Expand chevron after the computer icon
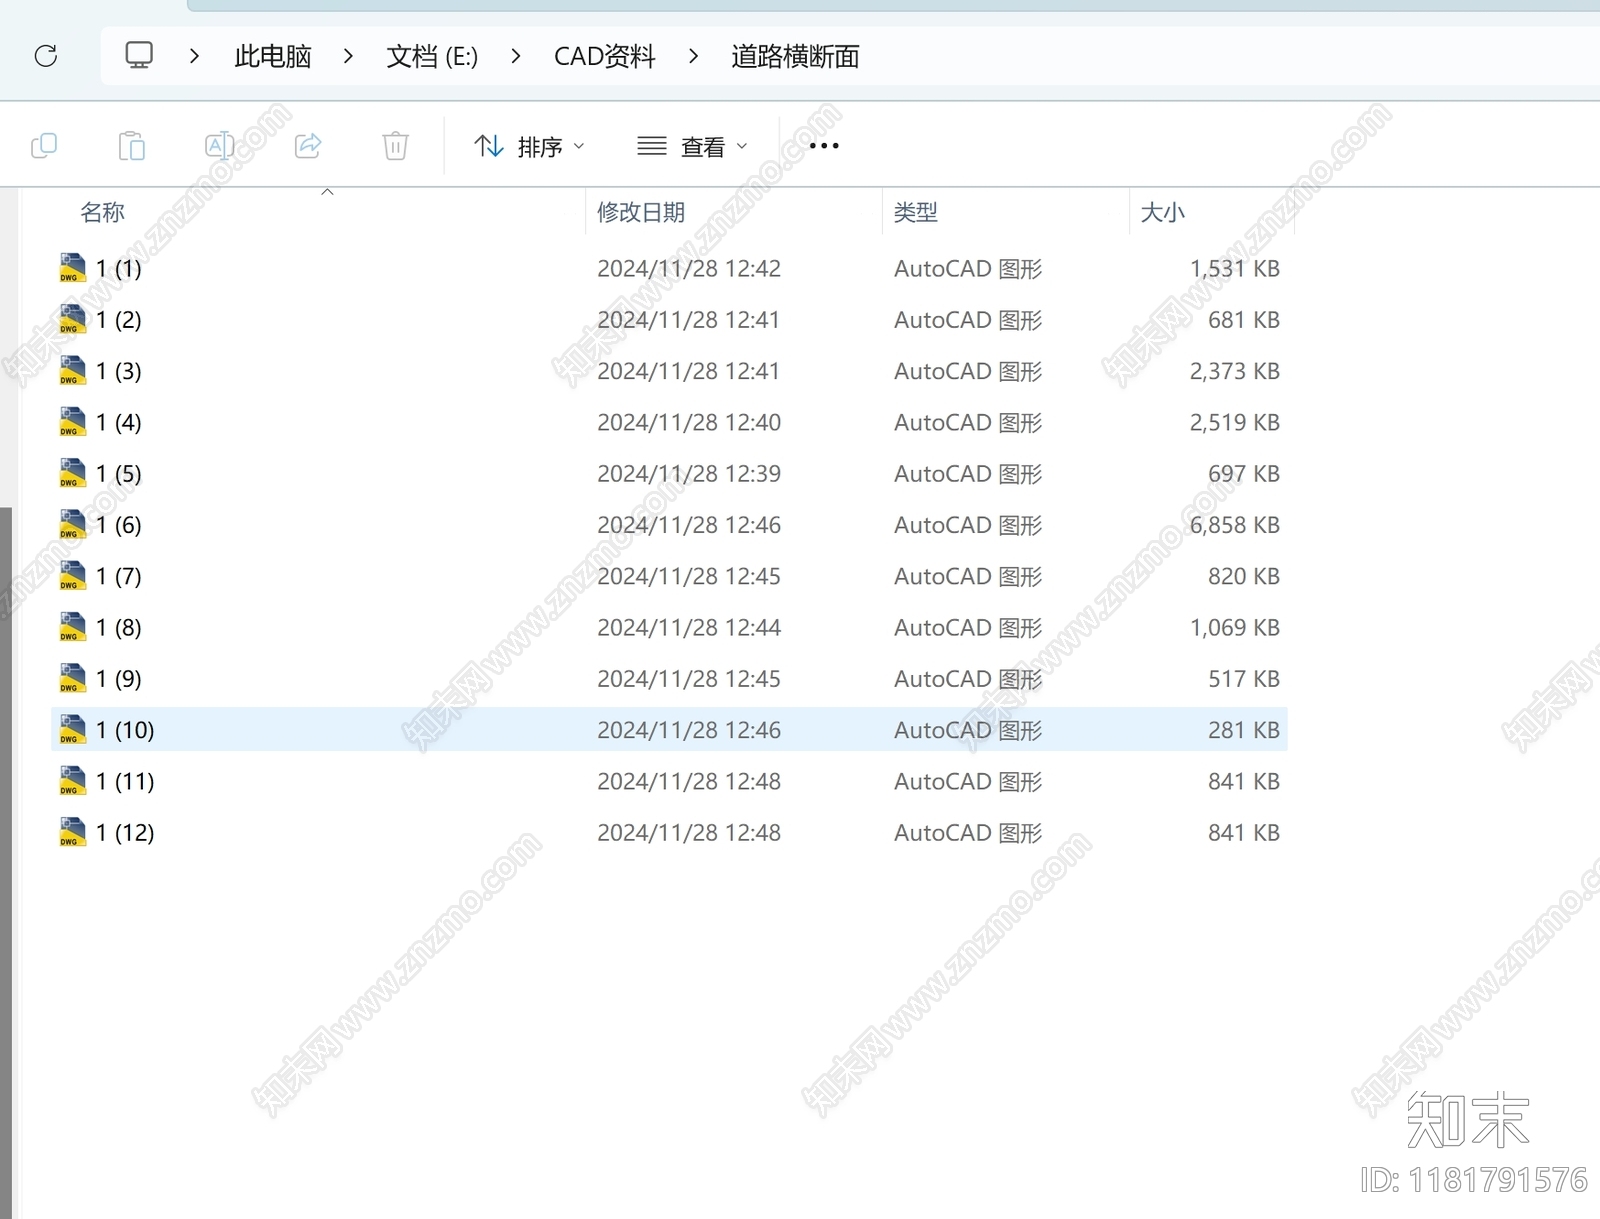The width and height of the screenshot is (1600, 1219). pos(194,56)
